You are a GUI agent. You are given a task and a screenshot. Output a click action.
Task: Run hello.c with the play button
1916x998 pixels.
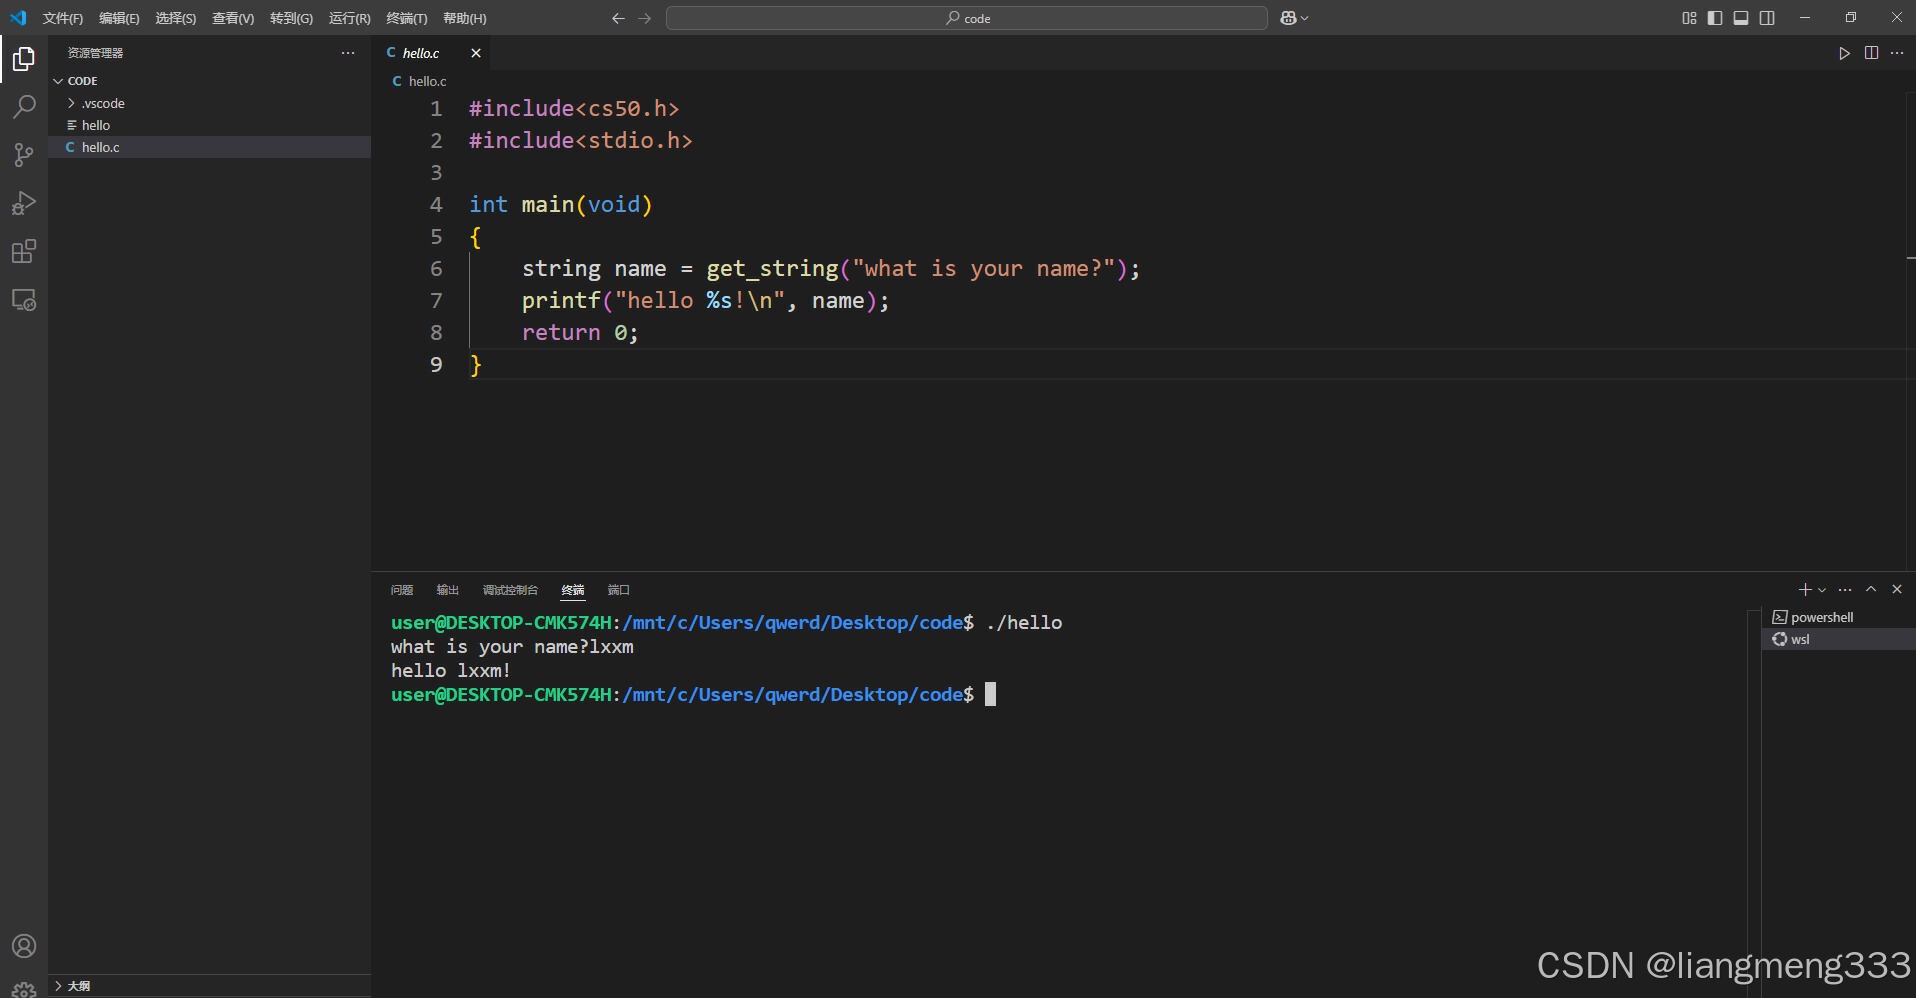(x=1843, y=53)
